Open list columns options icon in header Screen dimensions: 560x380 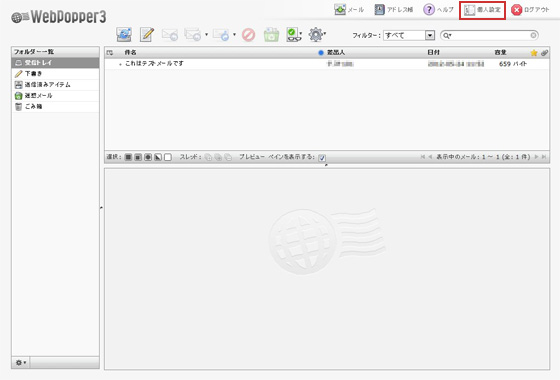point(110,52)
